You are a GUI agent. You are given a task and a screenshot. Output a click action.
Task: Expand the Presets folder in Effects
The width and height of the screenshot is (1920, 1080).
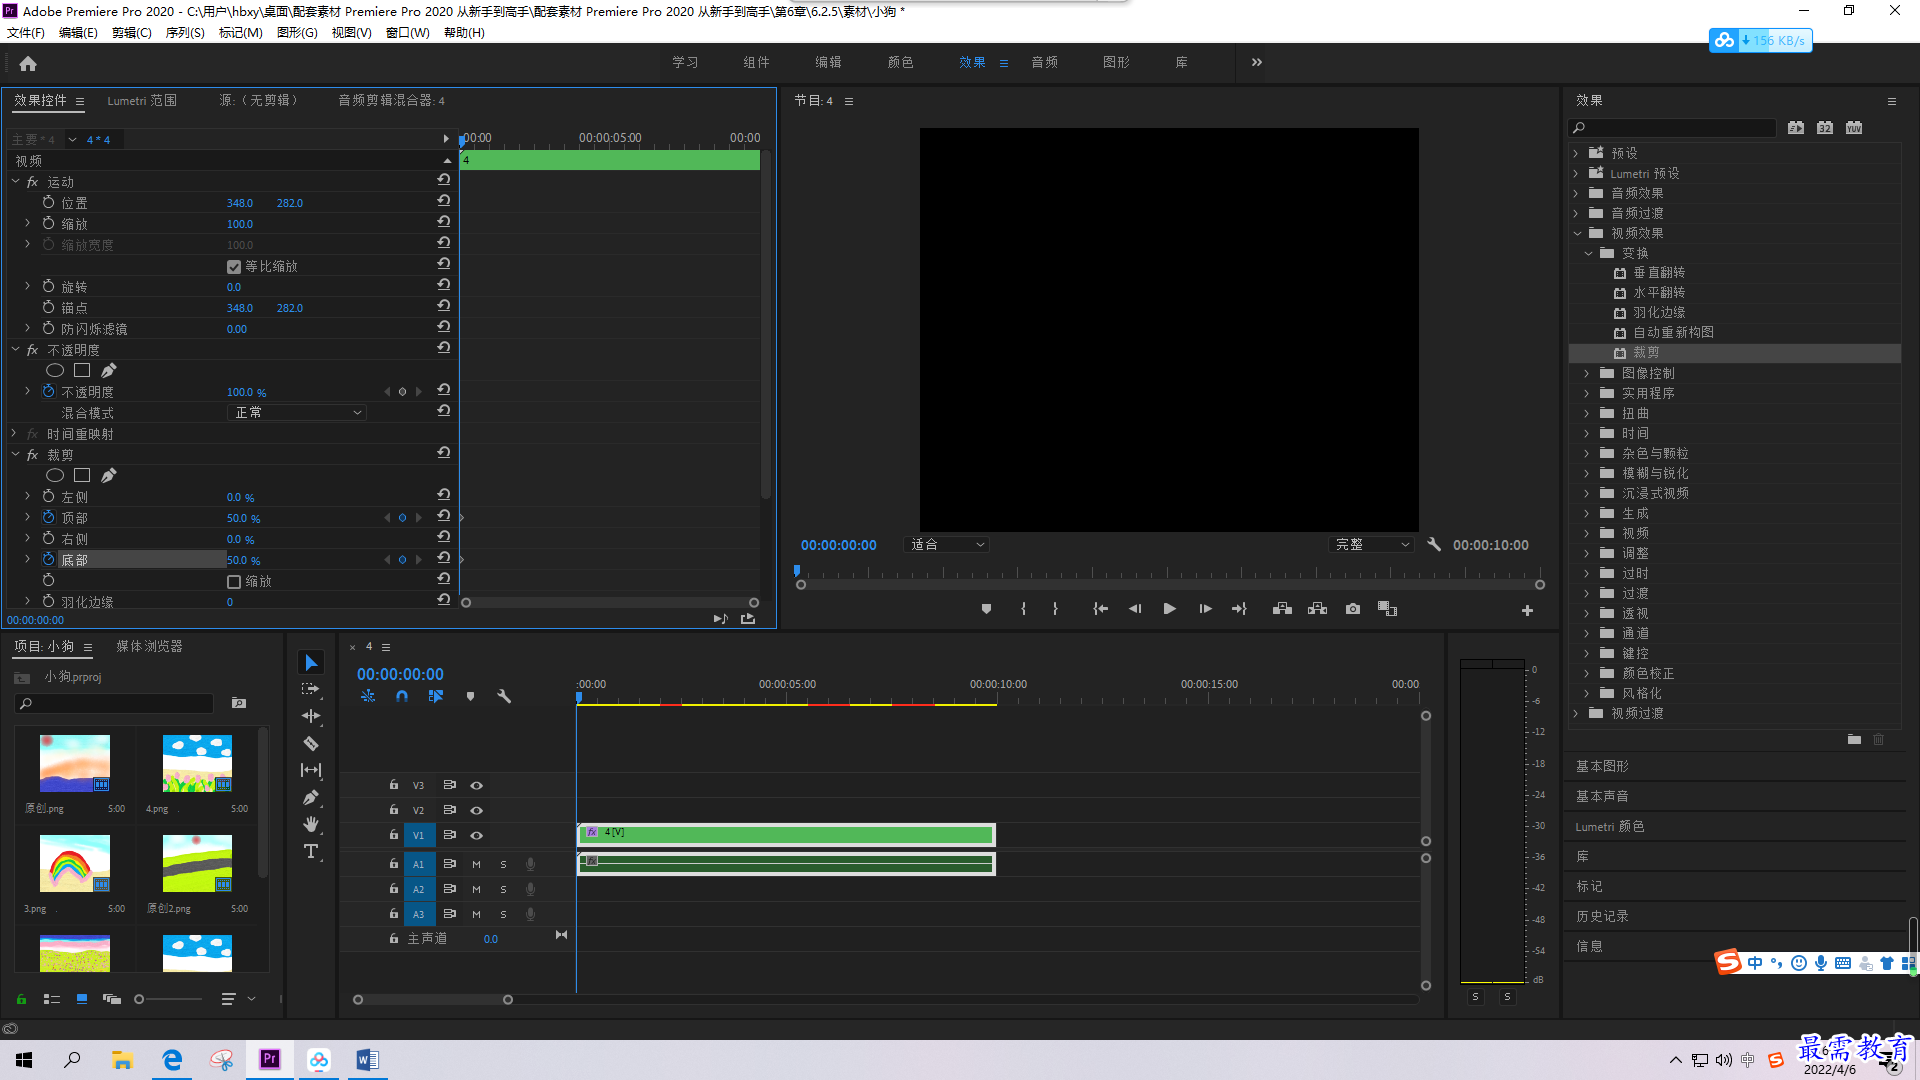pos(1577,153)
